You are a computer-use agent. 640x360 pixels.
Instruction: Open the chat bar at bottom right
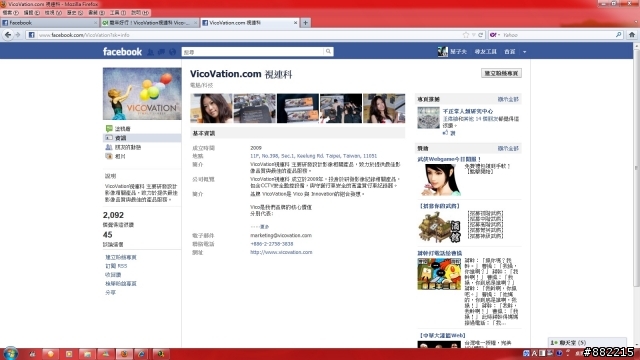tap(587, 342)
